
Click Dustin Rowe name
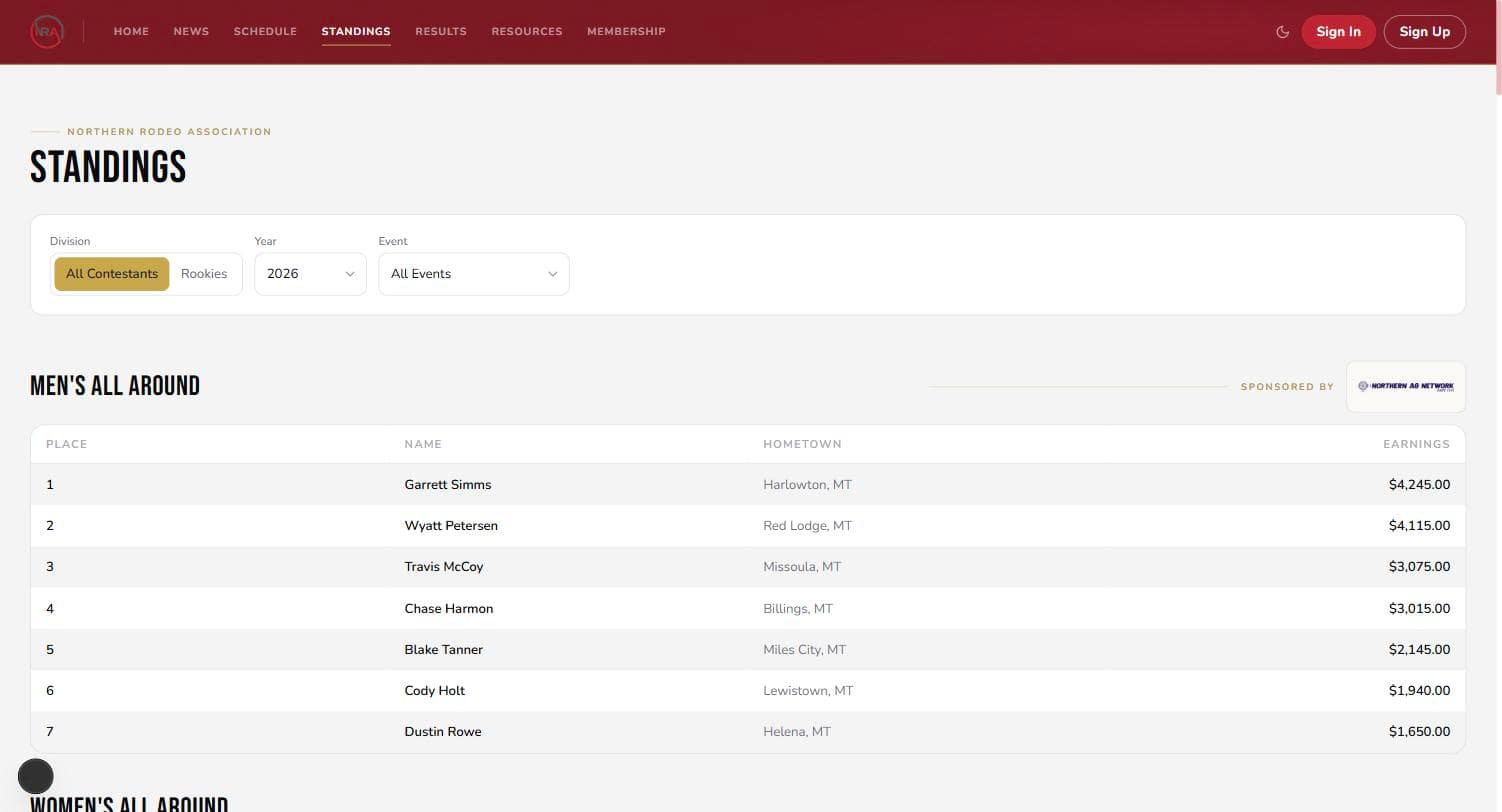click(443, 732)
